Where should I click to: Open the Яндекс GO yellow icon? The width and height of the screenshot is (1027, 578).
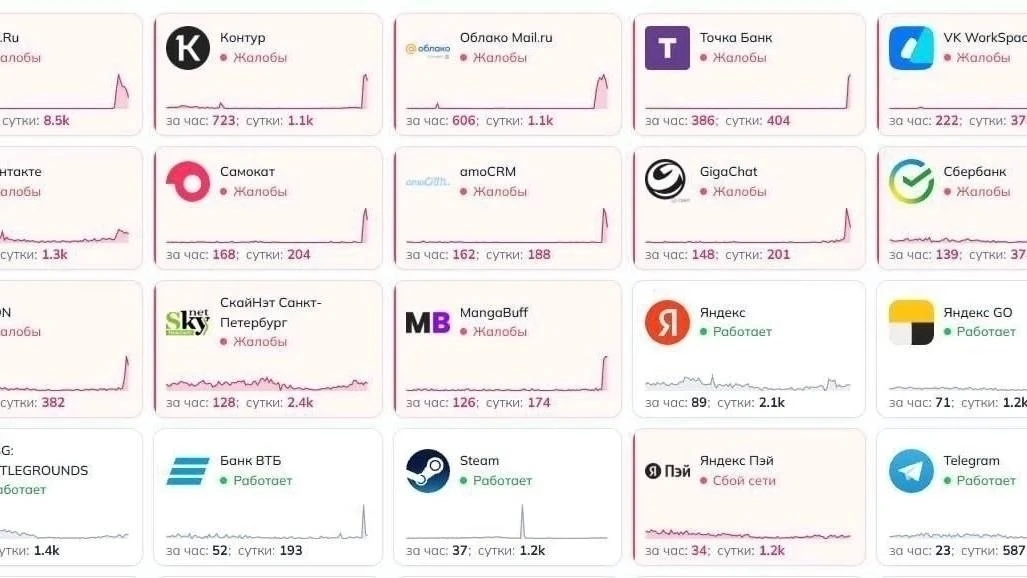coord(911,322)
